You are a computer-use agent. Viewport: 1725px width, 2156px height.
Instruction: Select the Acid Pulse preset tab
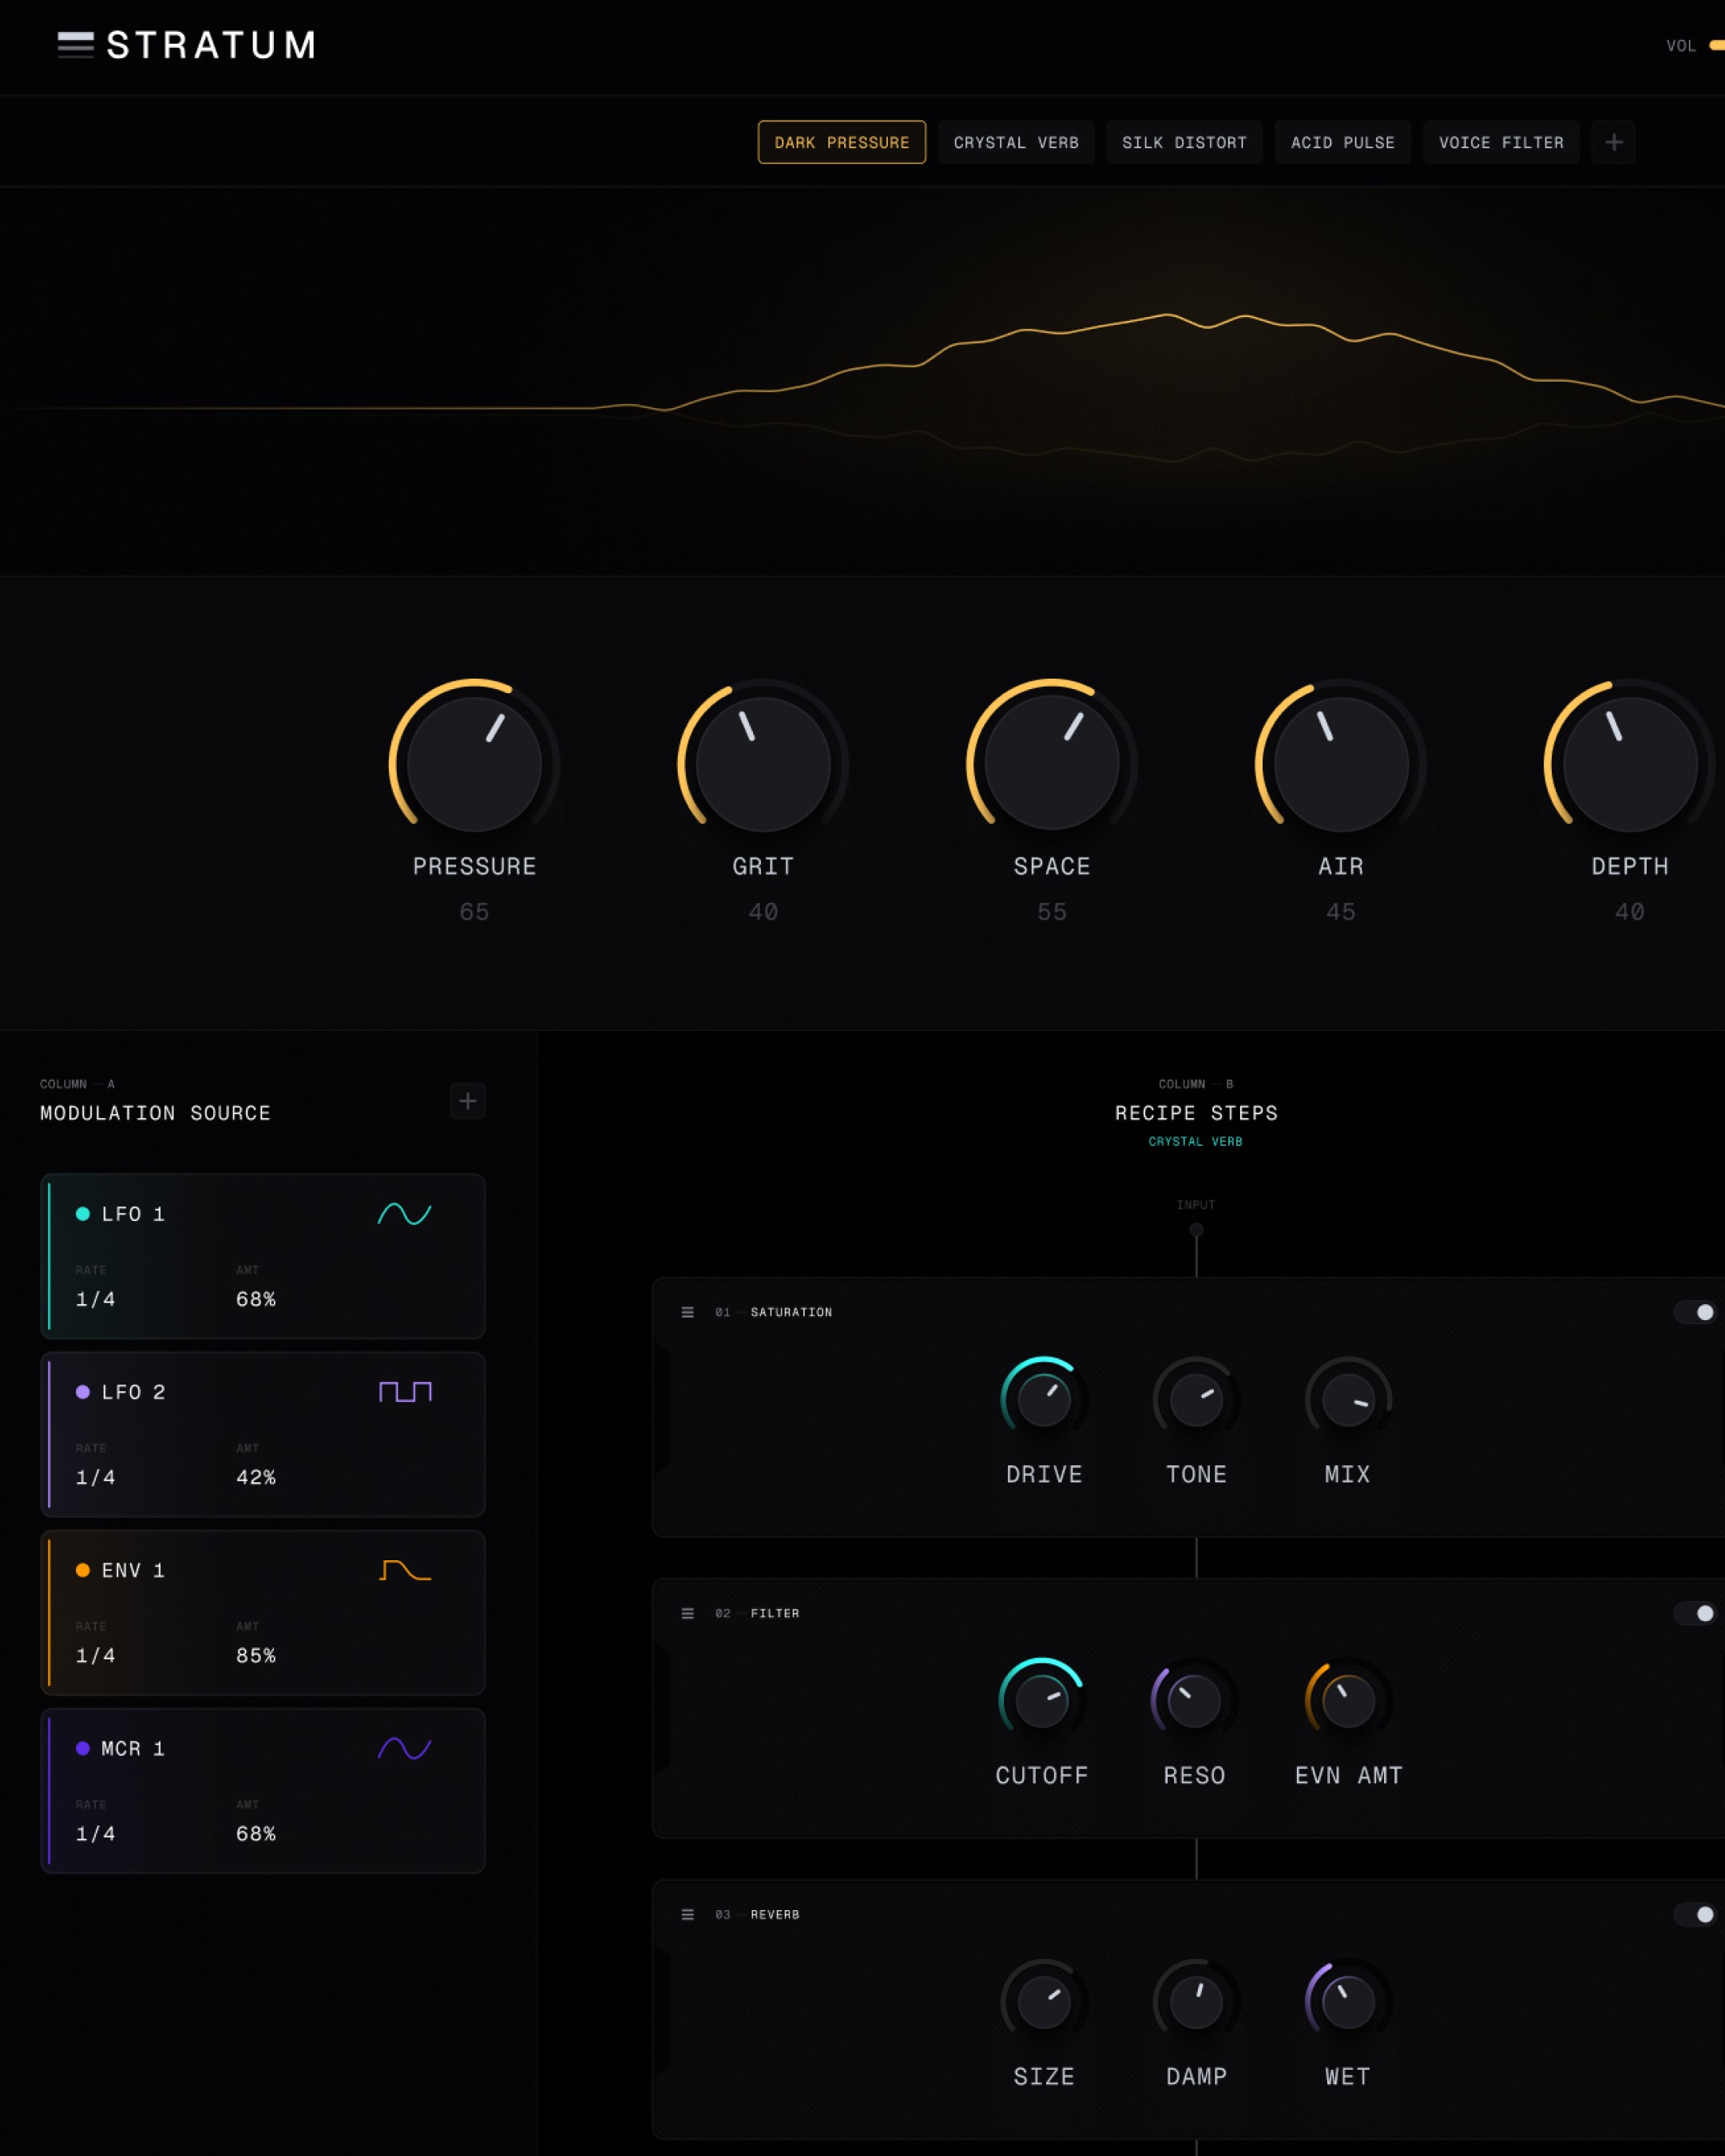point(1342,142)
